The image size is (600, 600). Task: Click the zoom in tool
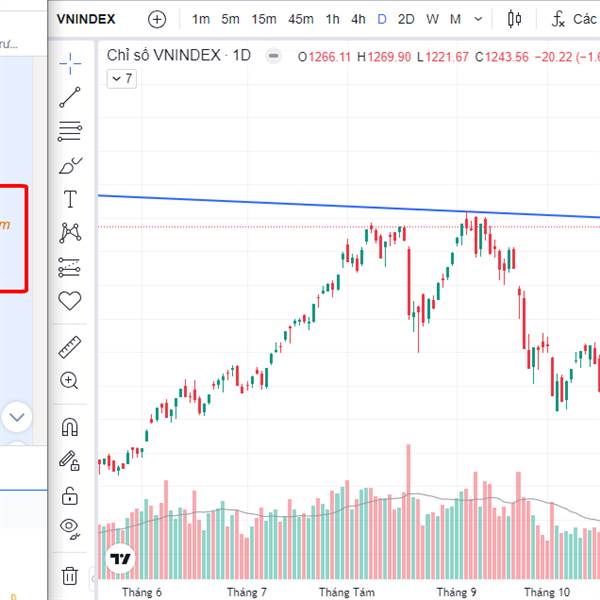click(70, 380)
